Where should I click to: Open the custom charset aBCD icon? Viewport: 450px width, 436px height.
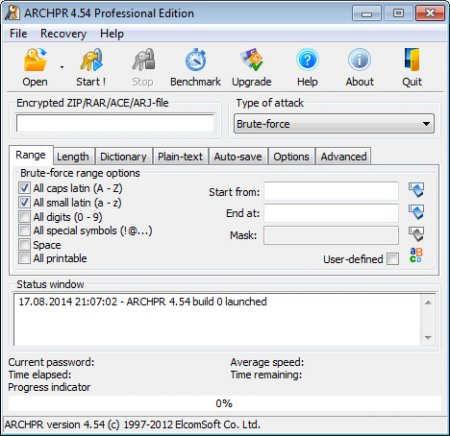coord(416,255)
